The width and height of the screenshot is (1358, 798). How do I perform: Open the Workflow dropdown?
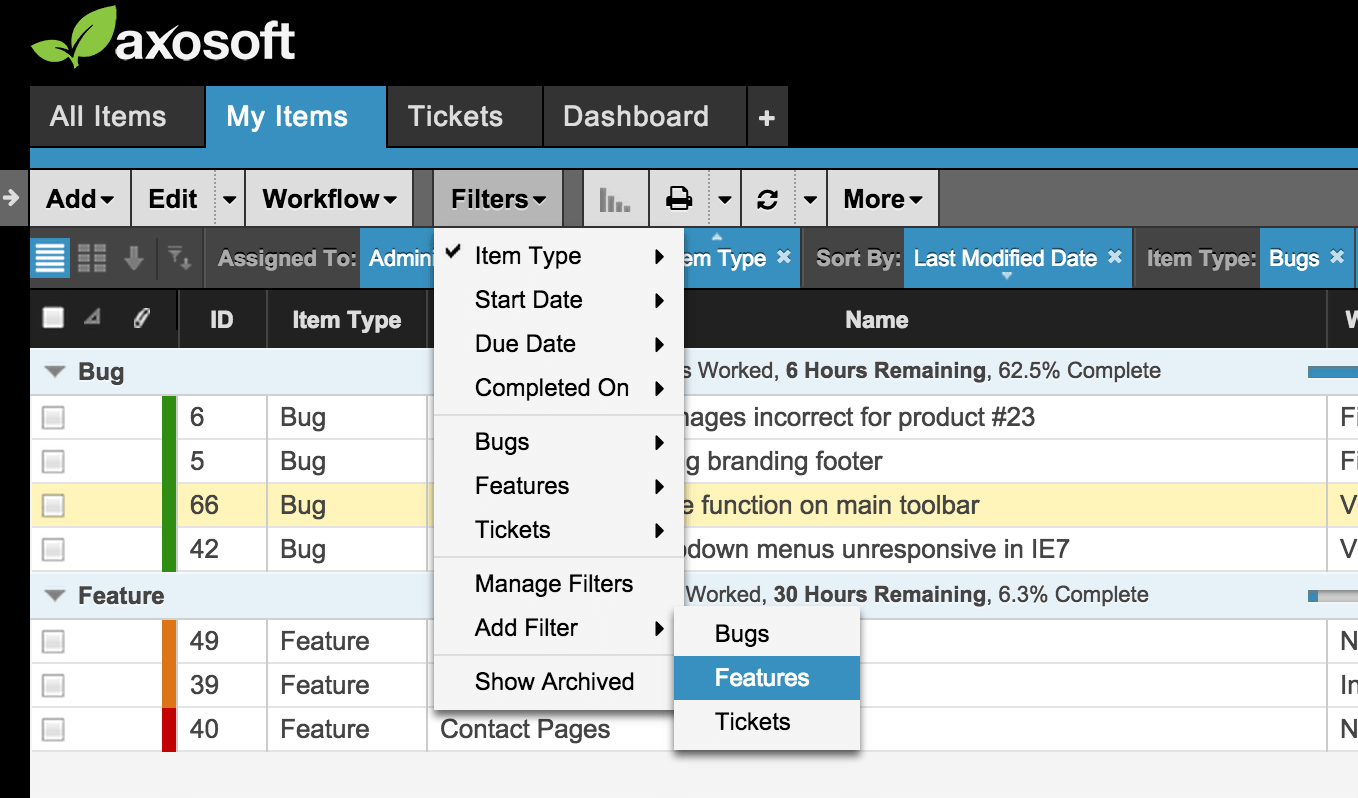click(x=329, y=199)
